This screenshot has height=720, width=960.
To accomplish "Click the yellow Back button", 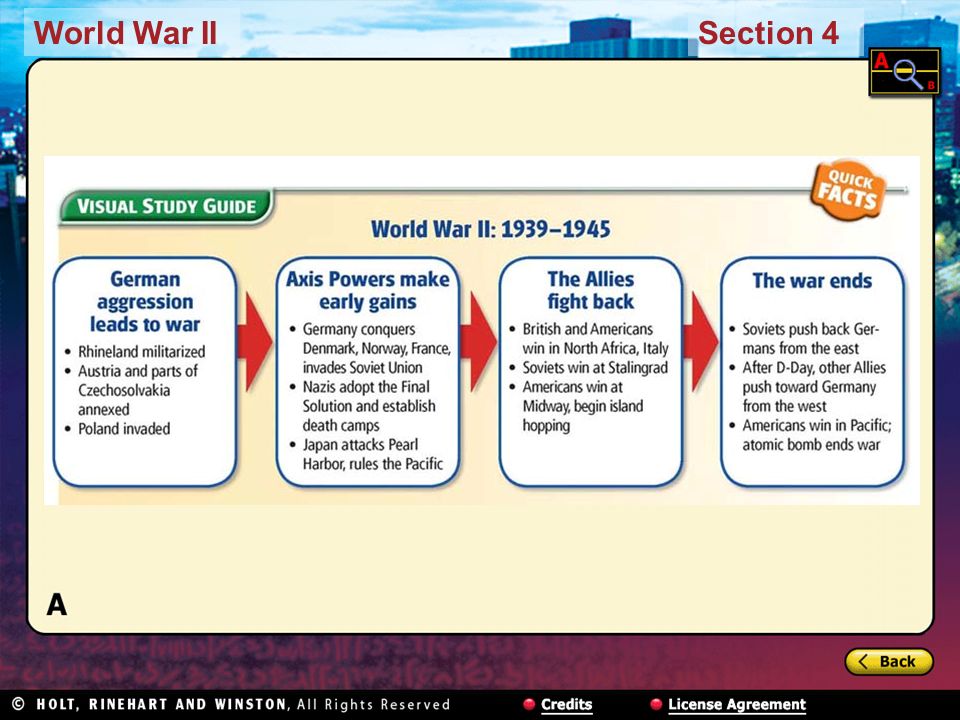I will click(889, 661).
